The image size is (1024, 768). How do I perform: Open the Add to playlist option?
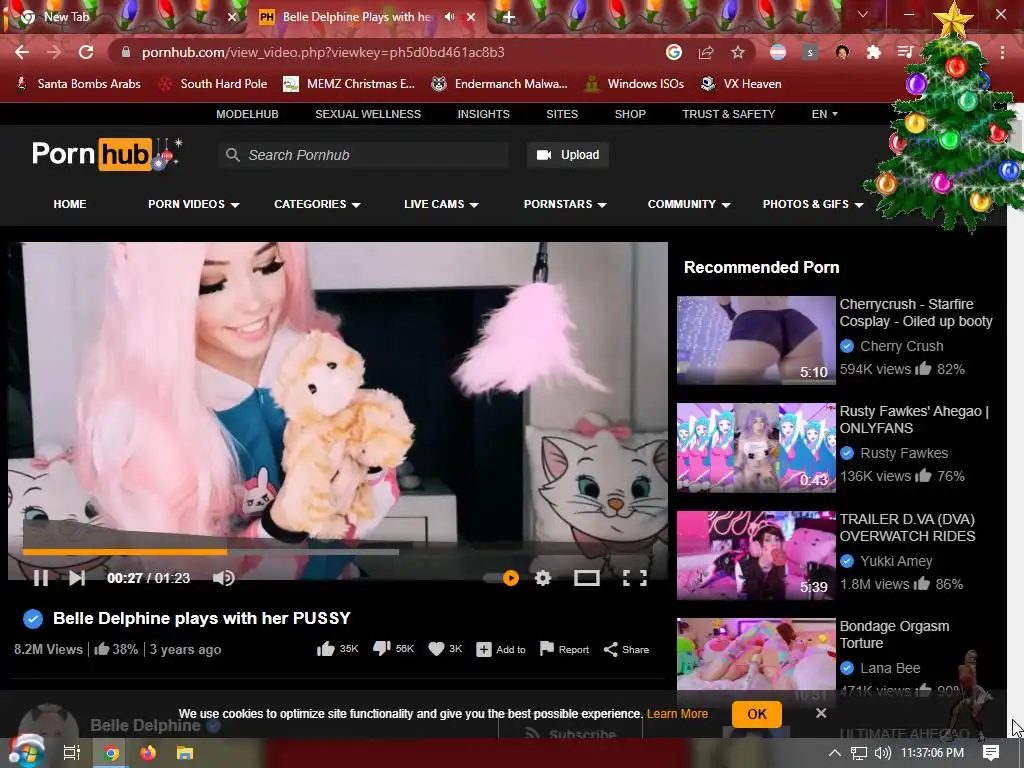point(501,650)
